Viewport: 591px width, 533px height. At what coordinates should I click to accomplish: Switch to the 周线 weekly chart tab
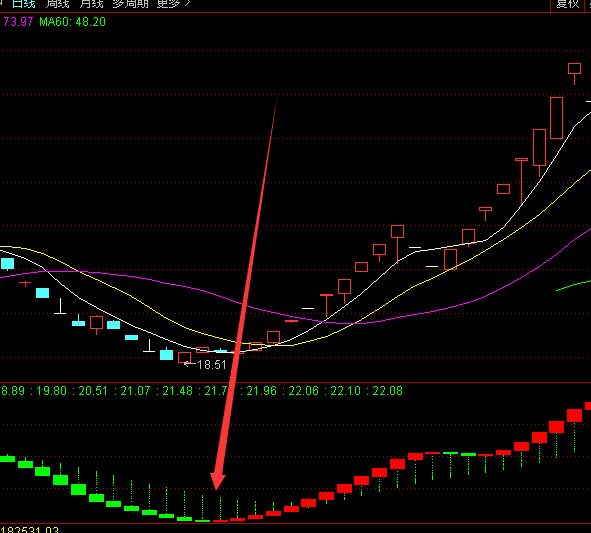click(x=57, y=4)
